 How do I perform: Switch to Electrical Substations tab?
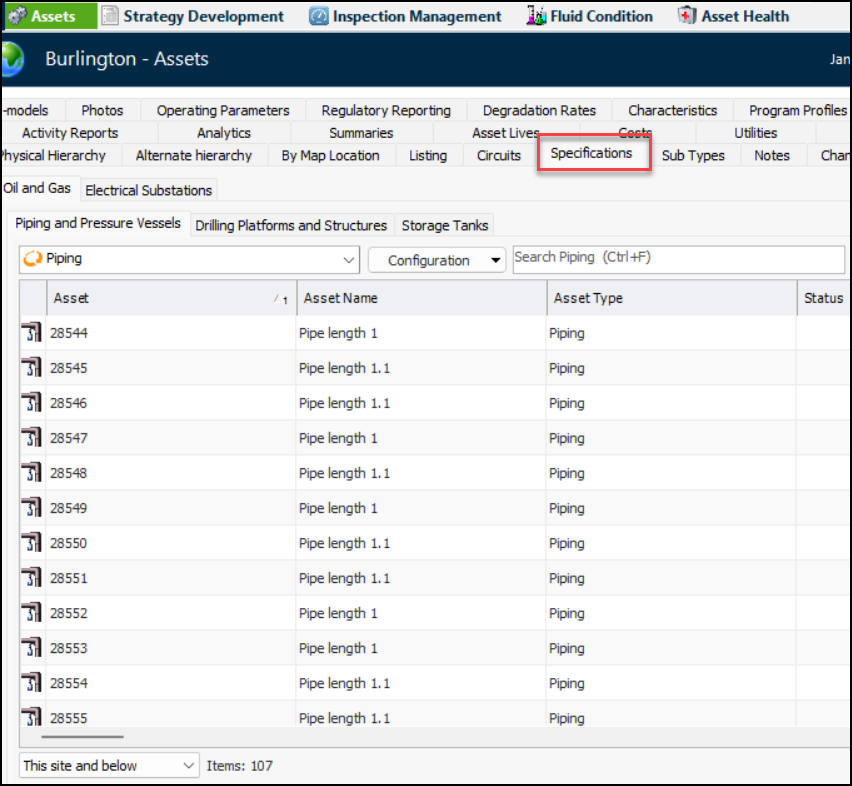[x=149, y=190]
